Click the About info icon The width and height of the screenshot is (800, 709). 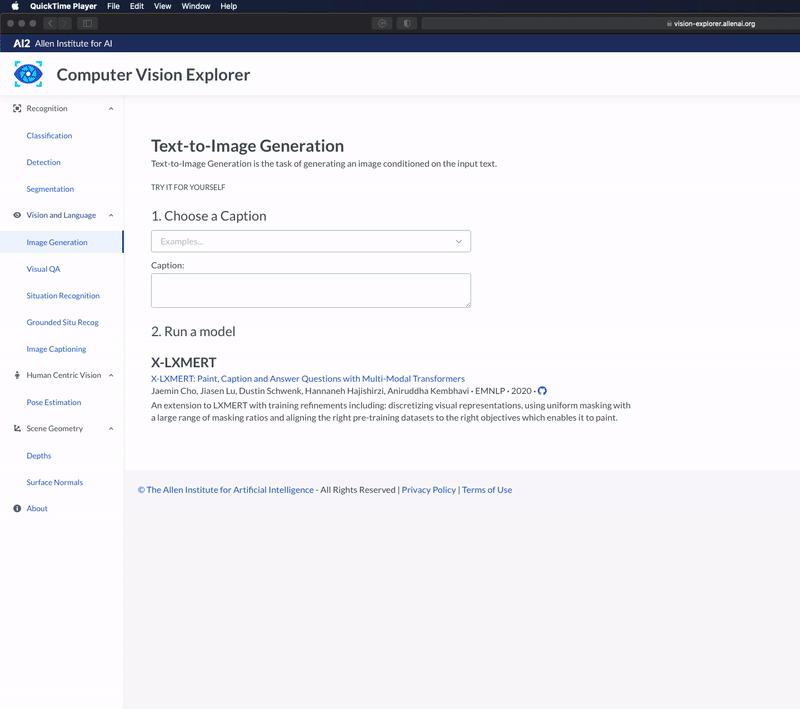(17, 509)
